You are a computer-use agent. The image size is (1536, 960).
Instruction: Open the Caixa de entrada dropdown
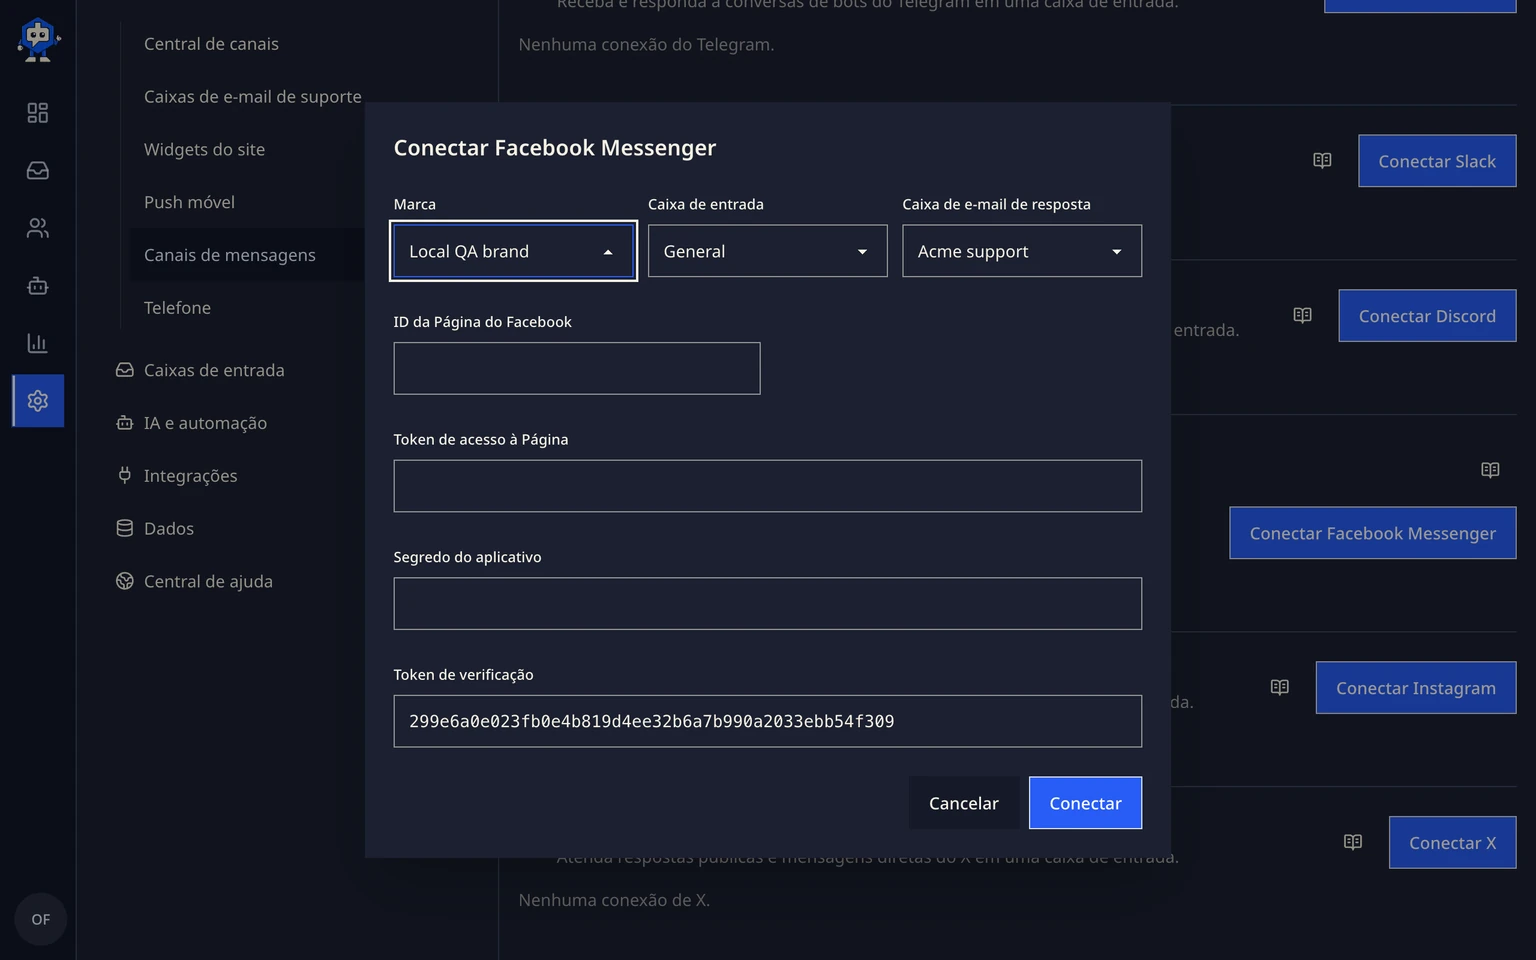[768, 251]
